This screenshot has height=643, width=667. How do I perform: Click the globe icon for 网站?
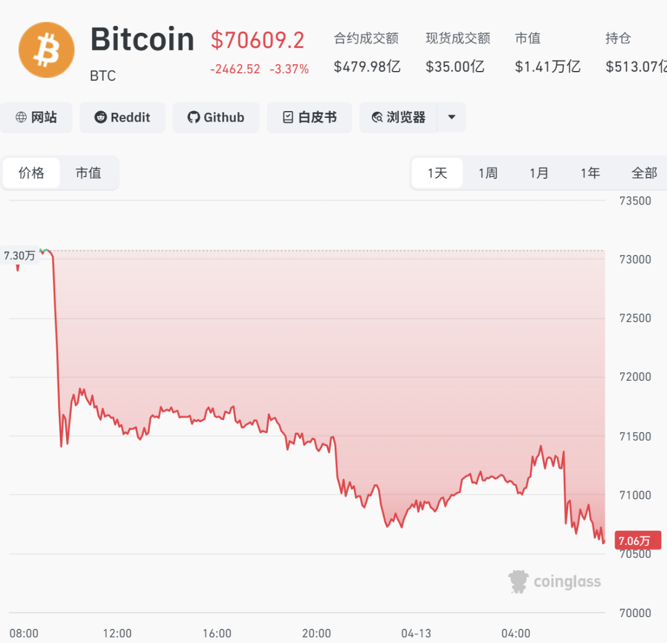[21, 117]
